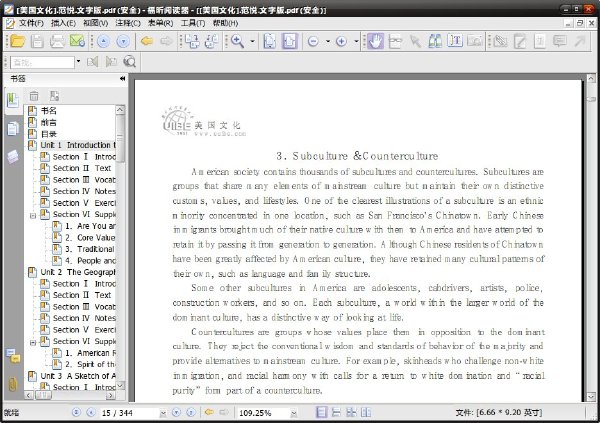
Task: Click the round plus zoom in button
Action: pyautogui.click(x=341, y=41)
